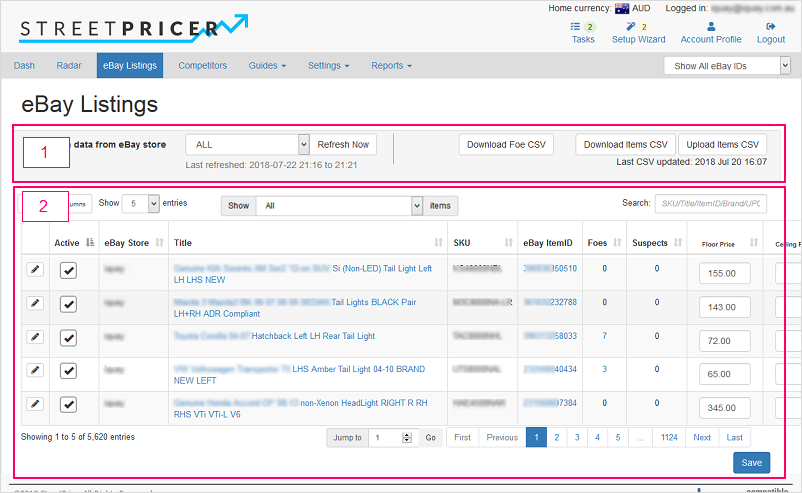Toggle Active checkbox for floor price 143.00 row

click(68, 304)
